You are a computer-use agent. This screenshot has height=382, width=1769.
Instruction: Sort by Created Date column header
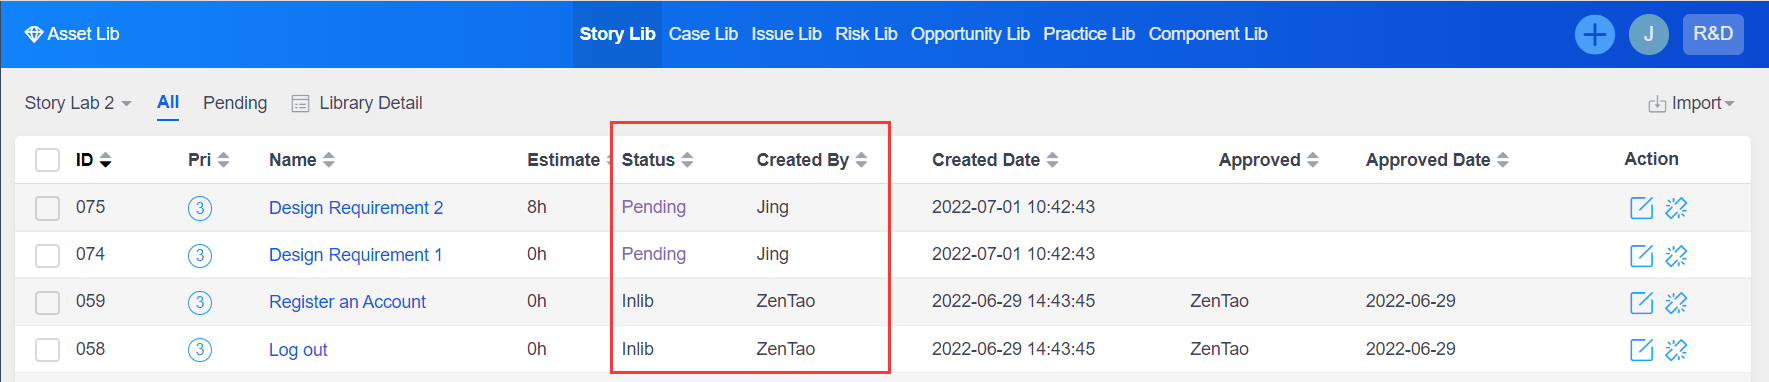point(995,160)
